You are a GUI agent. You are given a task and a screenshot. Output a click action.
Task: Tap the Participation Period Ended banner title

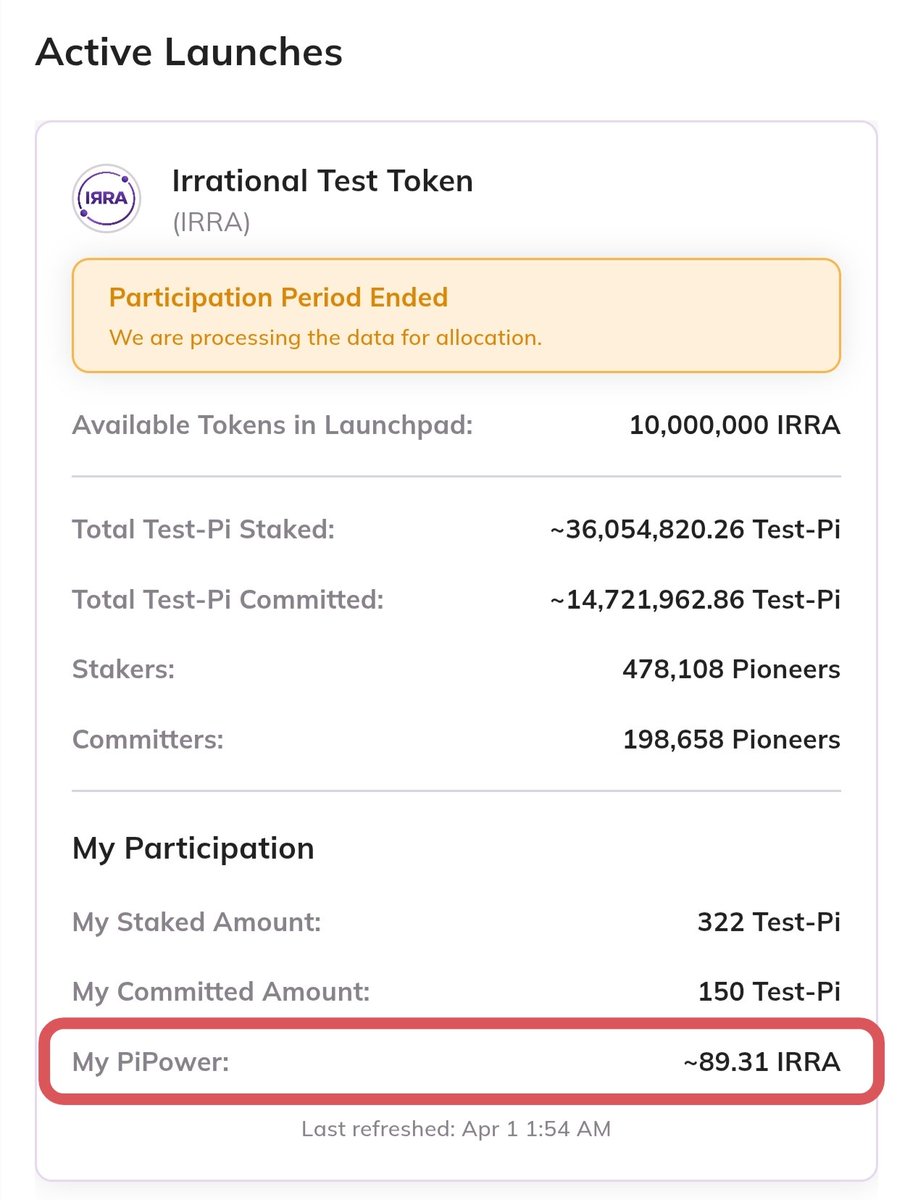coord(278,297)
